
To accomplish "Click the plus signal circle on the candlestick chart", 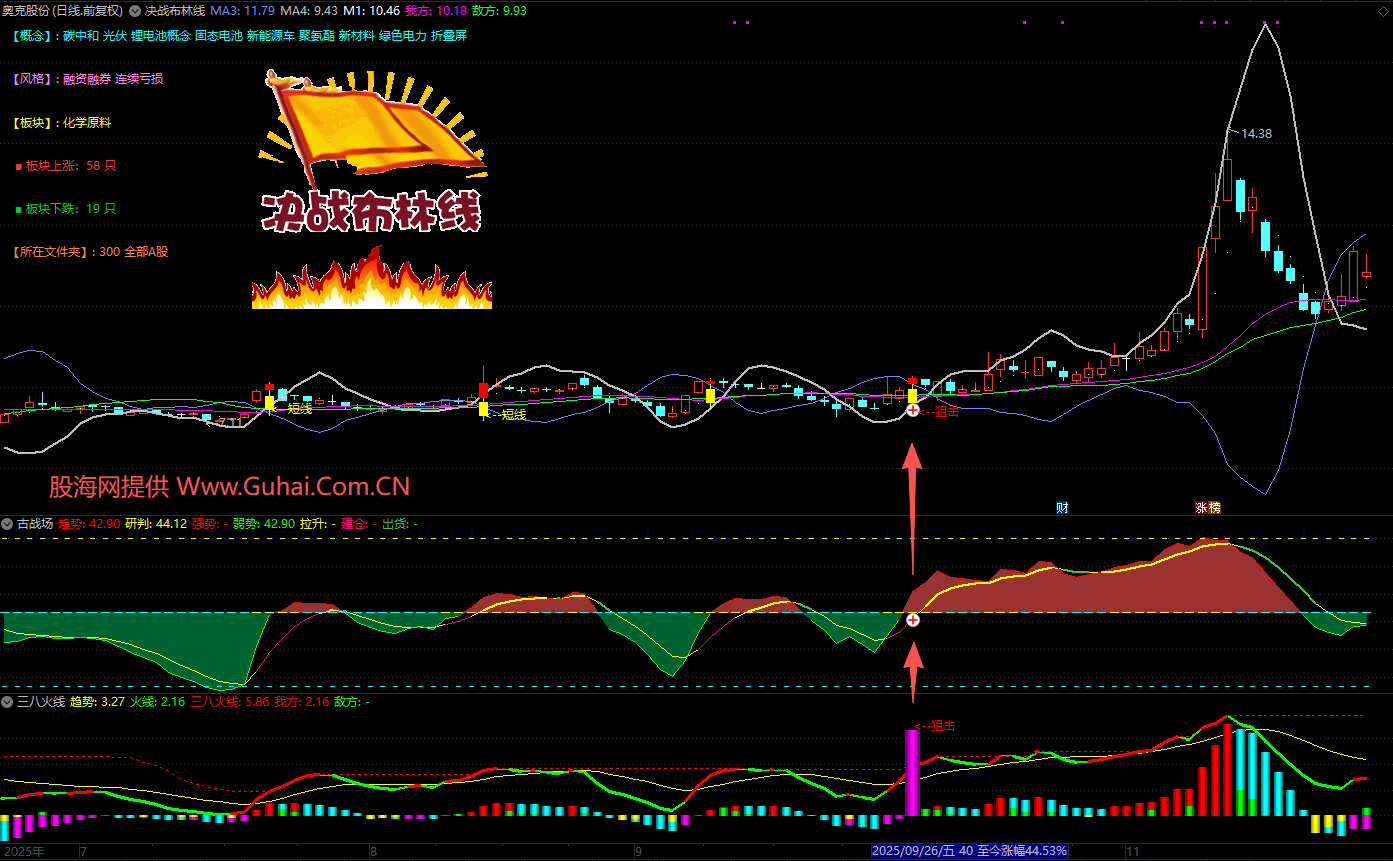I will point(912,410).
